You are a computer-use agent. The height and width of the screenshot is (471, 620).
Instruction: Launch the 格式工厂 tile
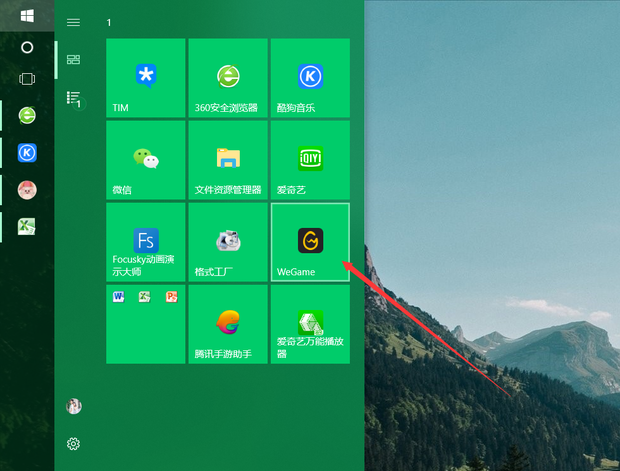[228, 242]
